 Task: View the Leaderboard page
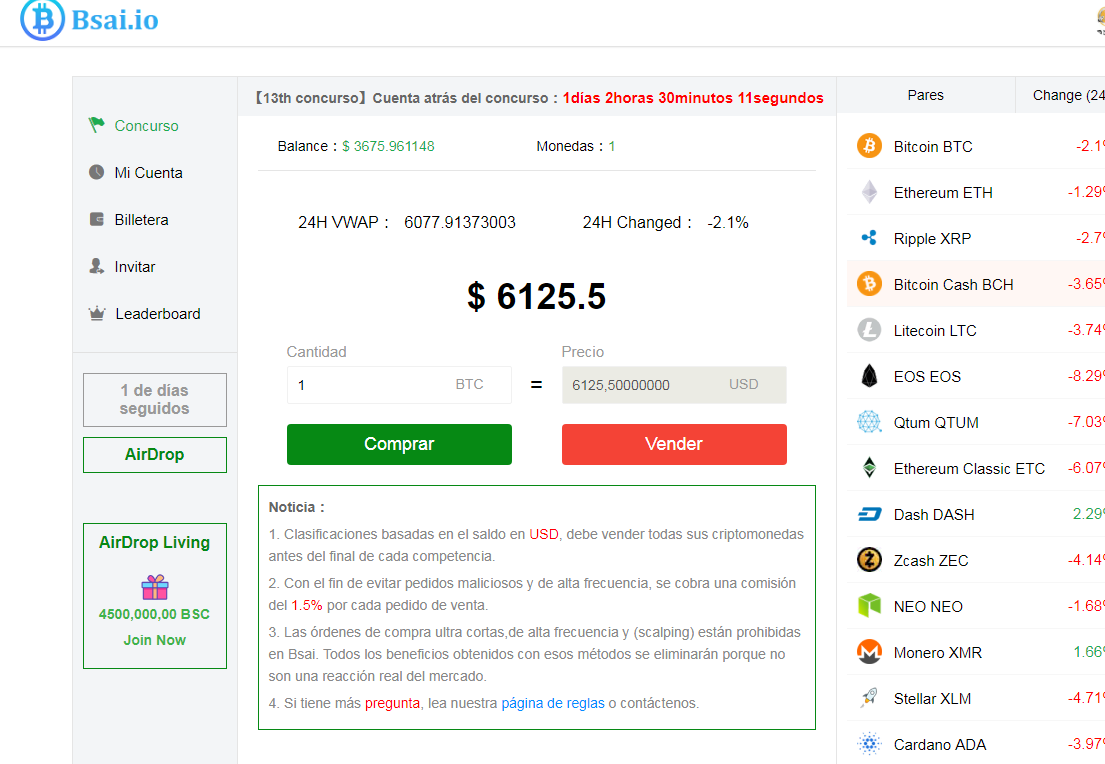pos(158,314)
